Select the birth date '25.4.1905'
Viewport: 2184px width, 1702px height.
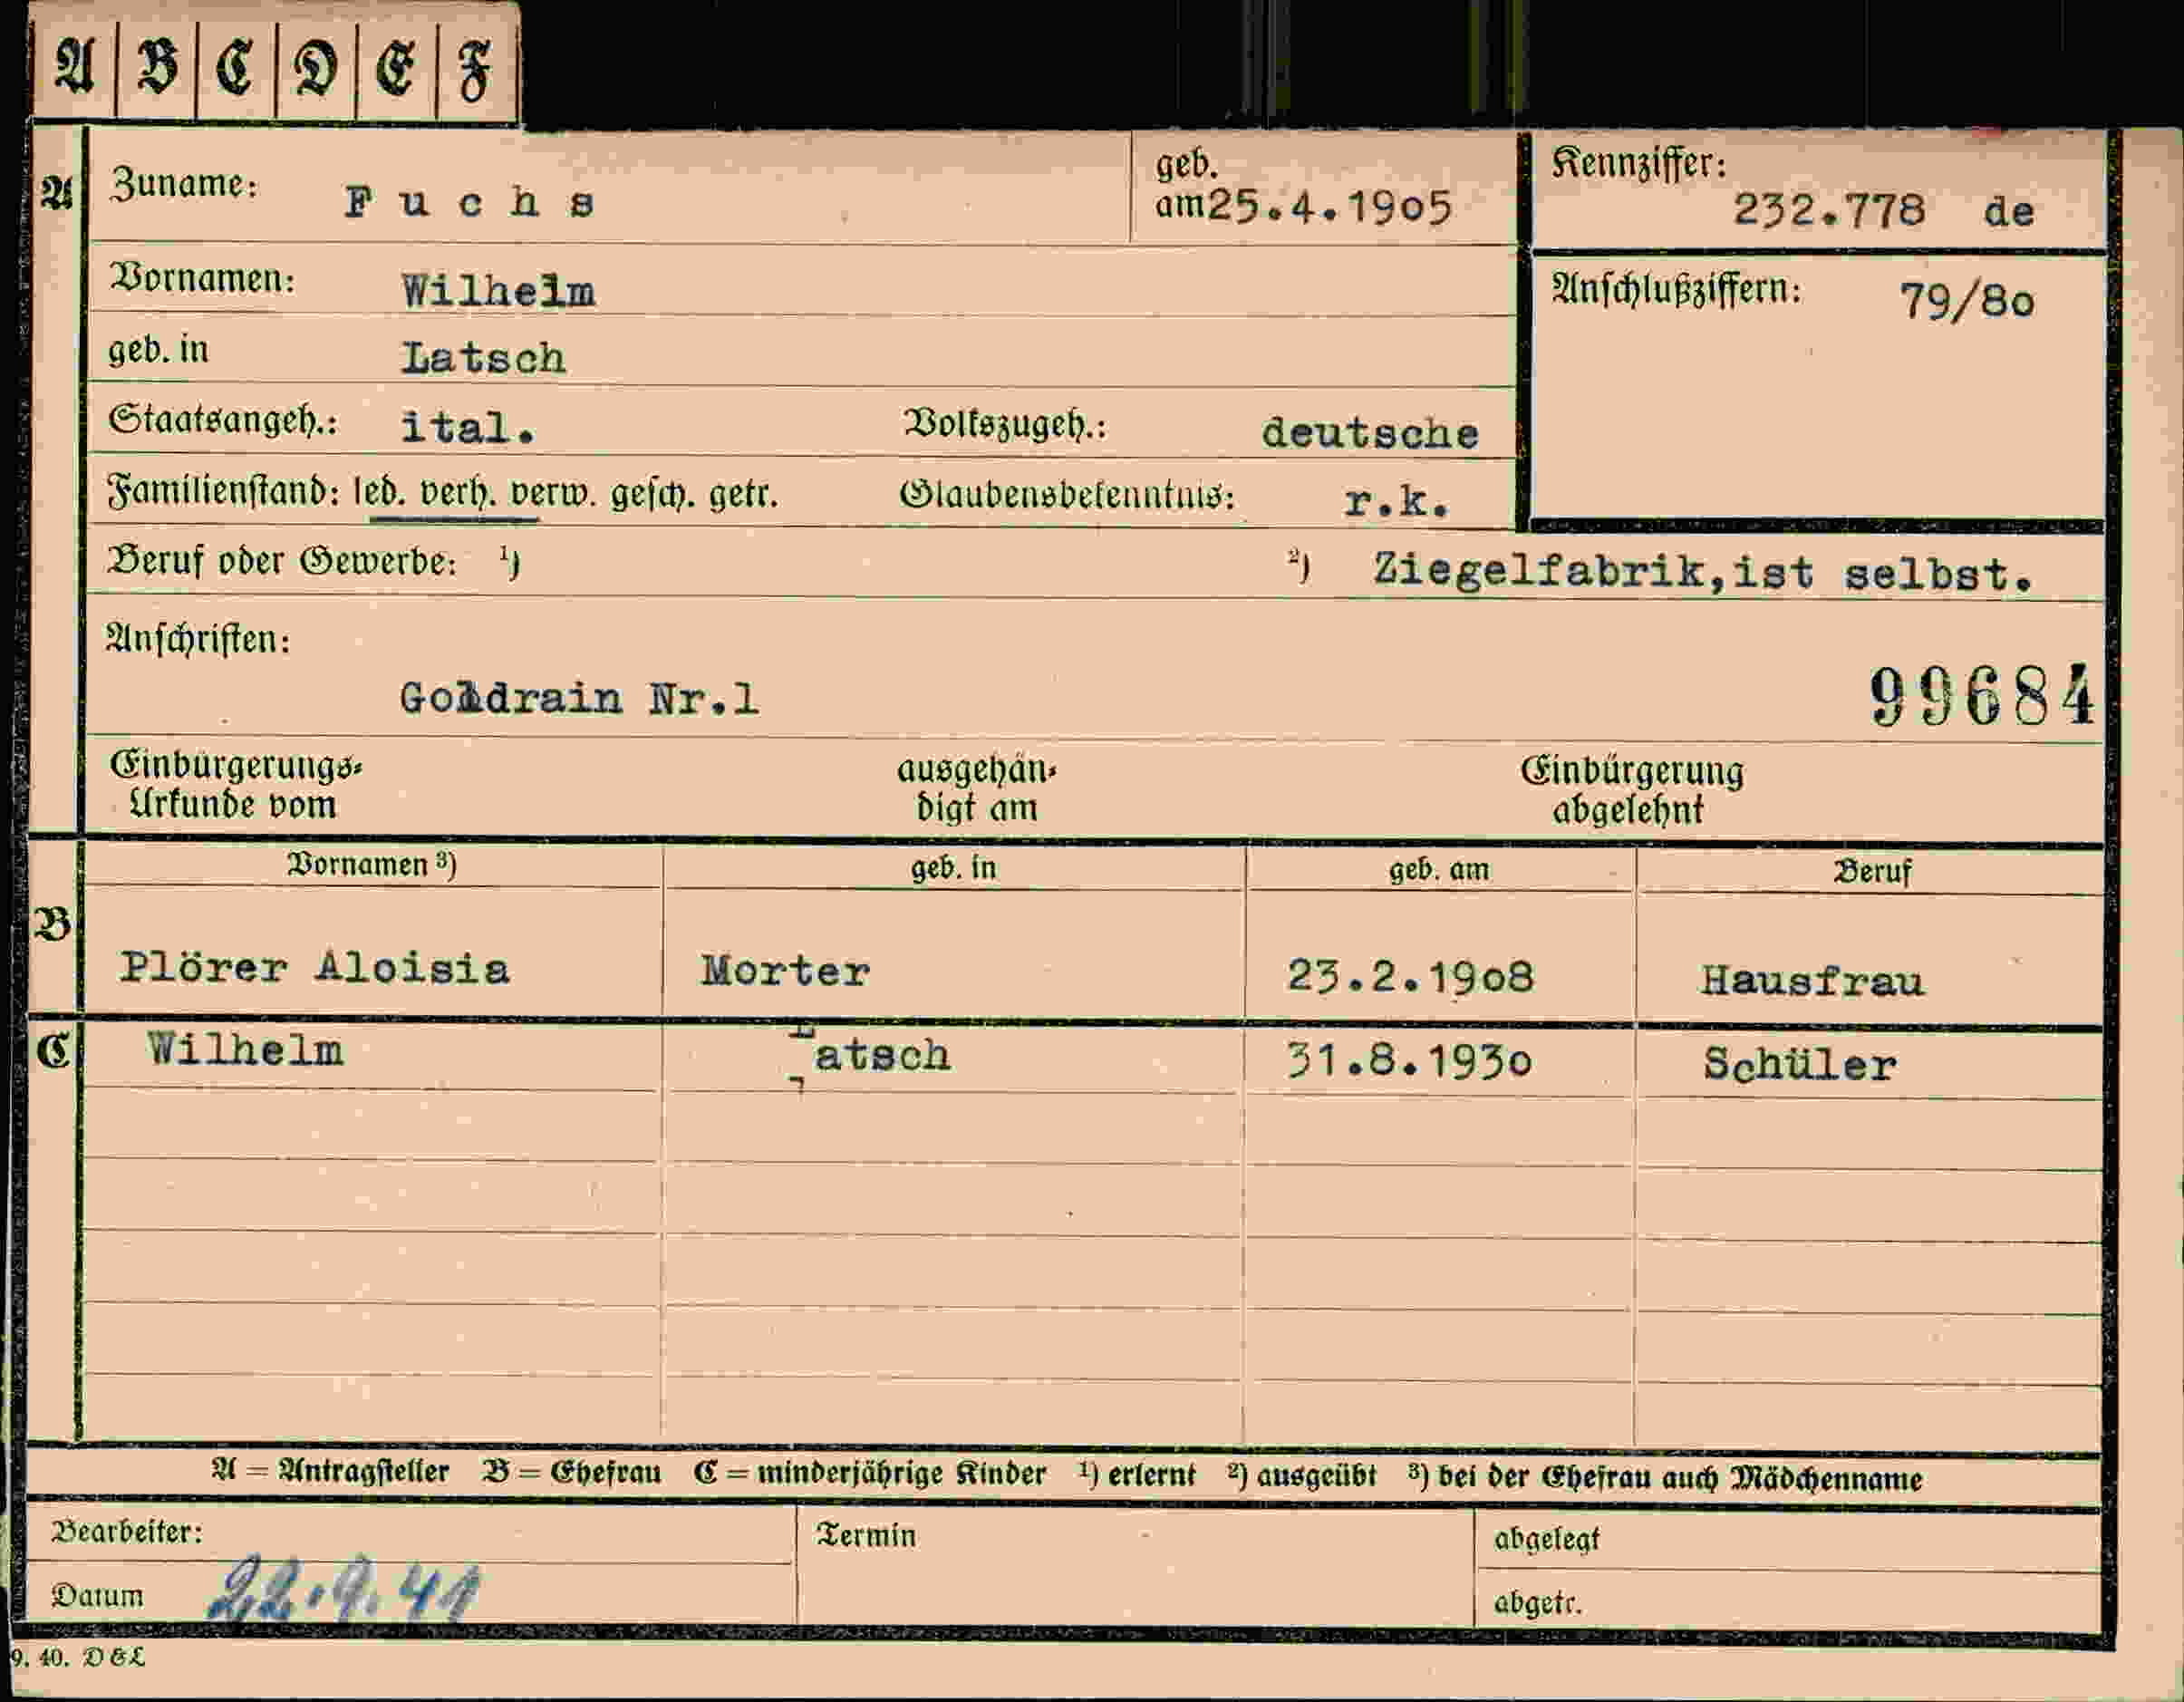pos(1330,208)
